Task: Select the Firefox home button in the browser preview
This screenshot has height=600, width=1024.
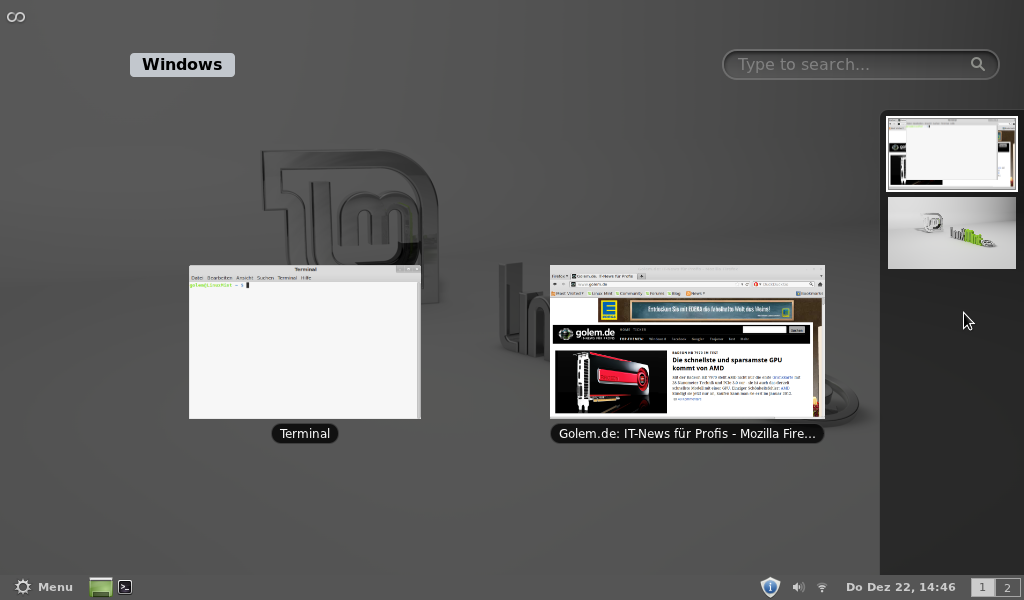Action: pyautogui.click(x=820, y=284)
